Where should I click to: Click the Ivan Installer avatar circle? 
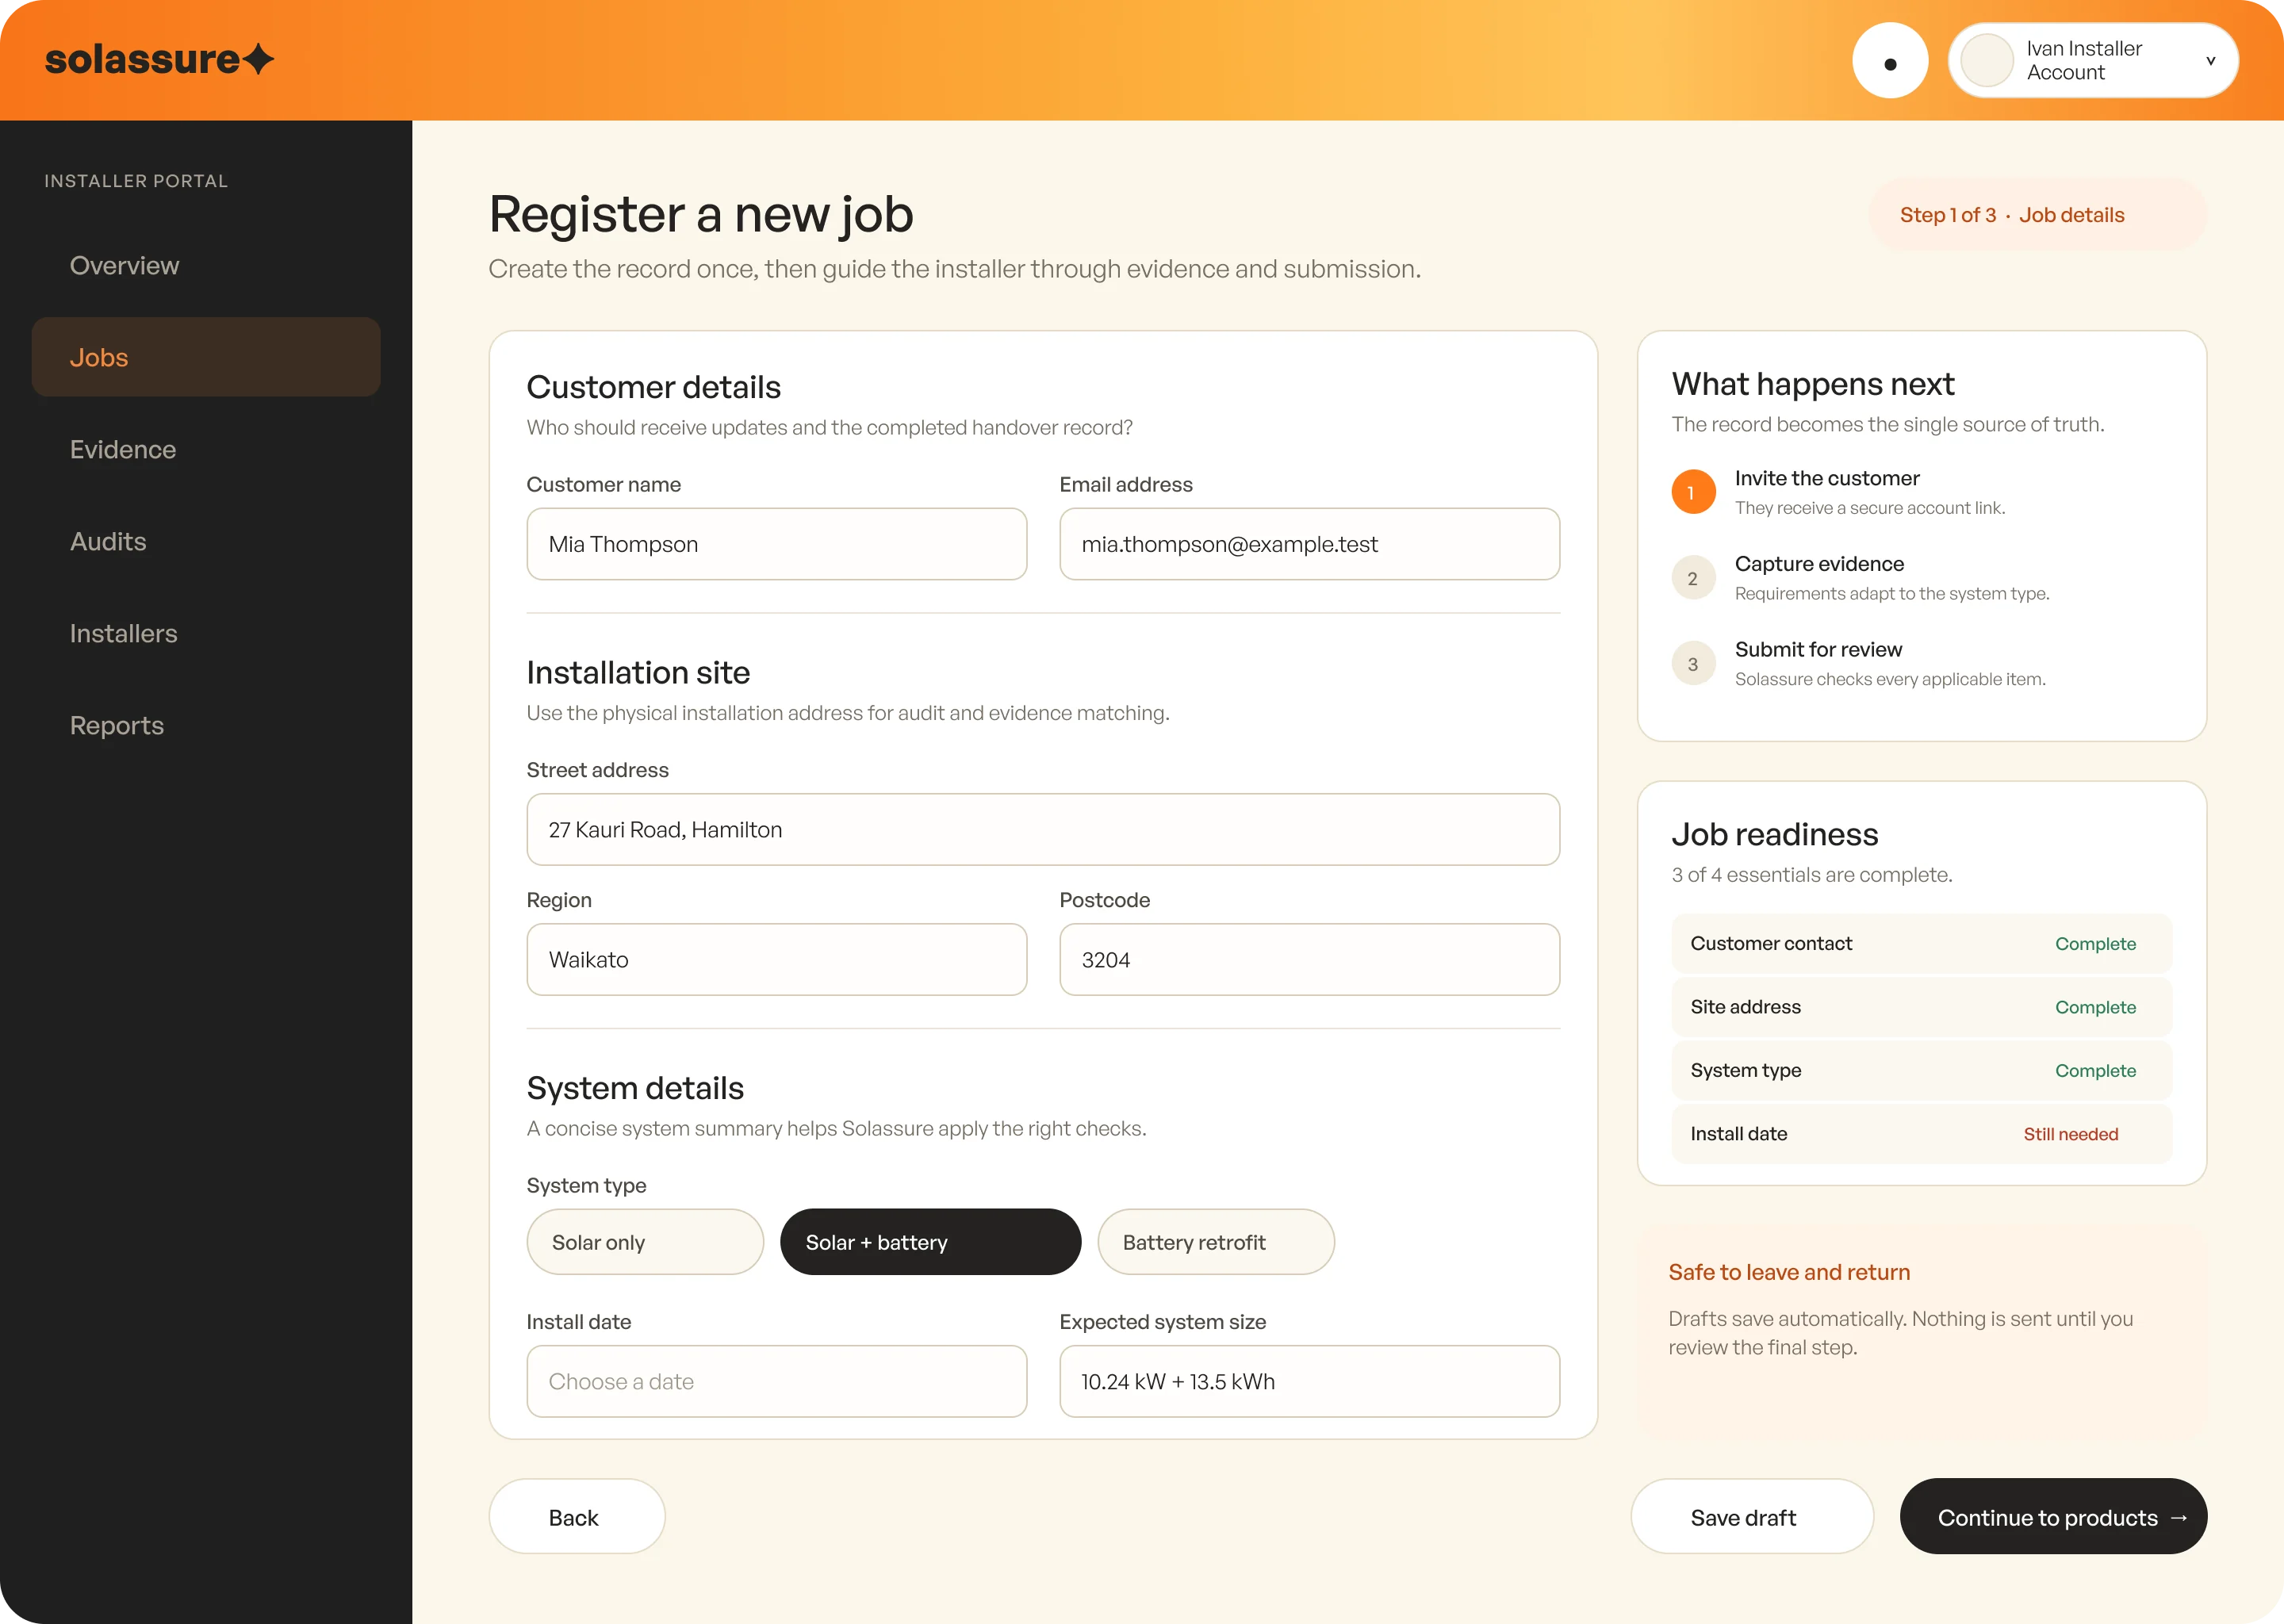tap(1986, 61)
